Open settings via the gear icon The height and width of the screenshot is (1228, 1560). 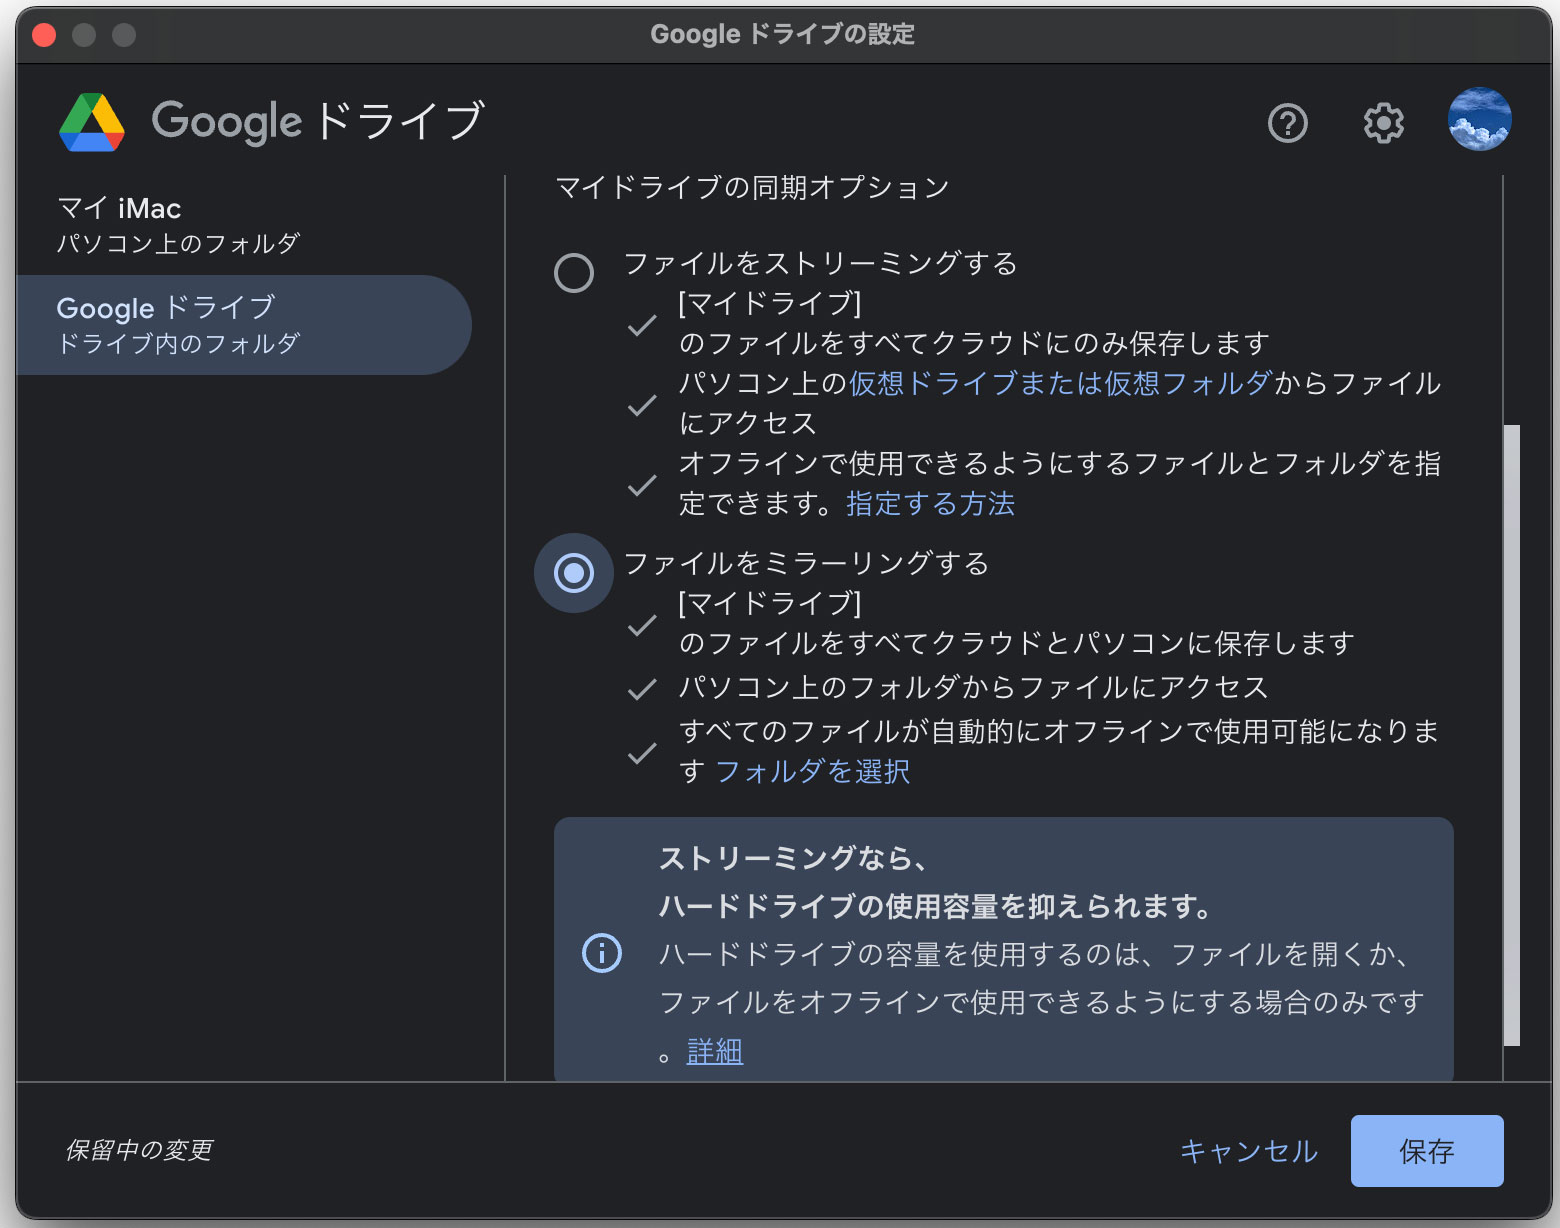click(1383, 123)
